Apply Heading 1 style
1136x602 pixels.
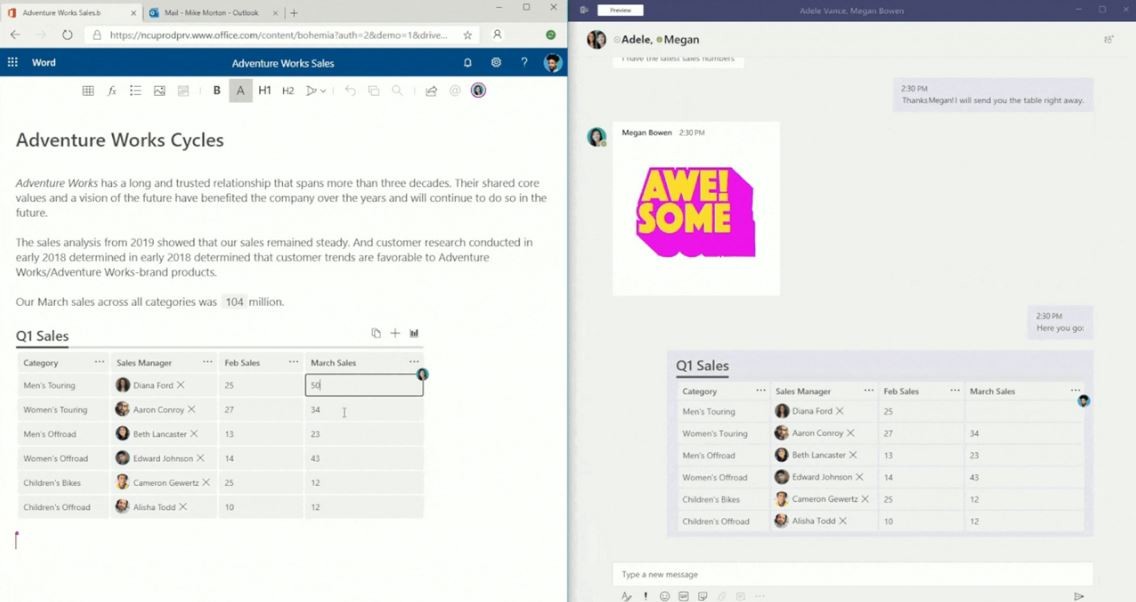click(264, 91)
